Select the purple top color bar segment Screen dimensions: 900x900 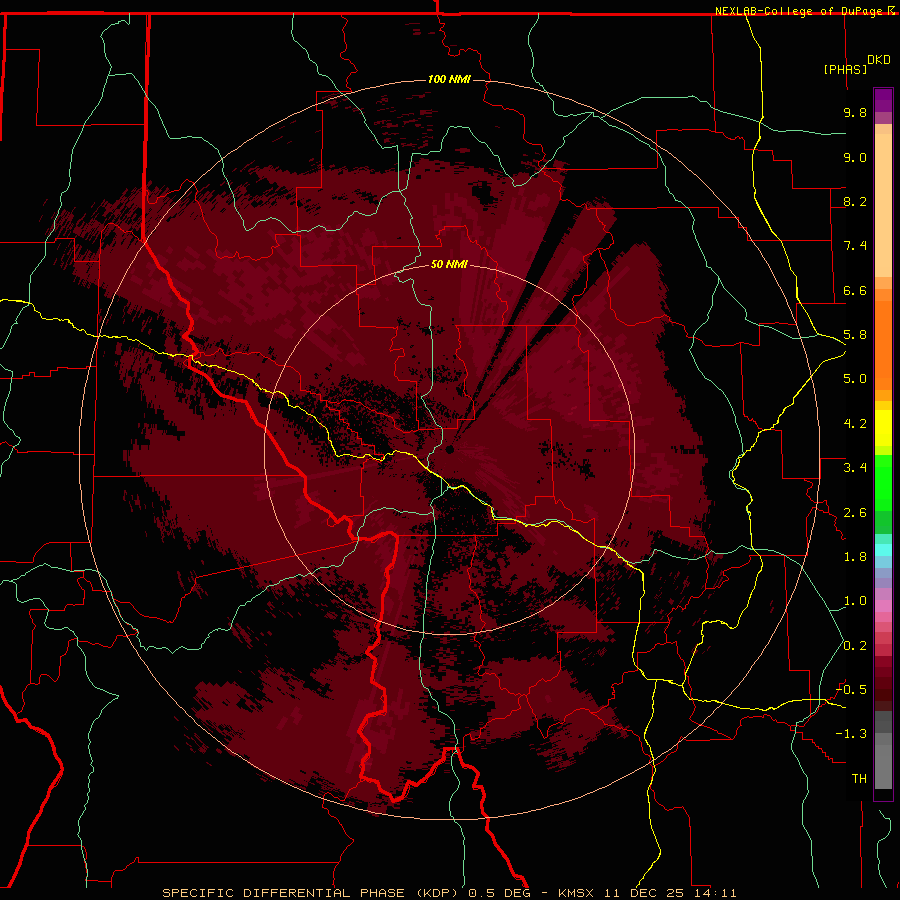(883, 100)
